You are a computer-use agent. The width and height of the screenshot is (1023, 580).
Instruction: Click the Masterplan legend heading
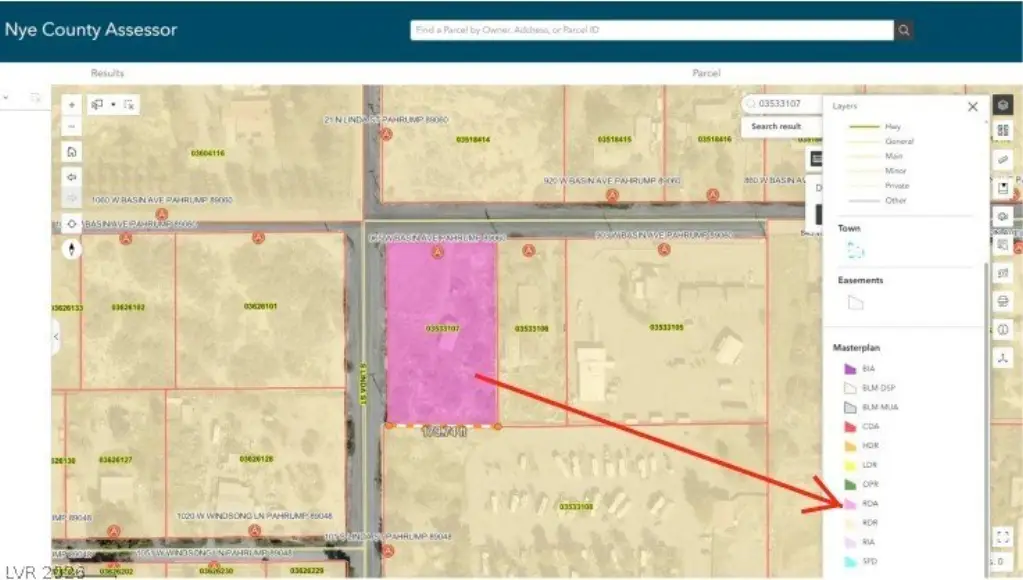[x=856, y=348]
